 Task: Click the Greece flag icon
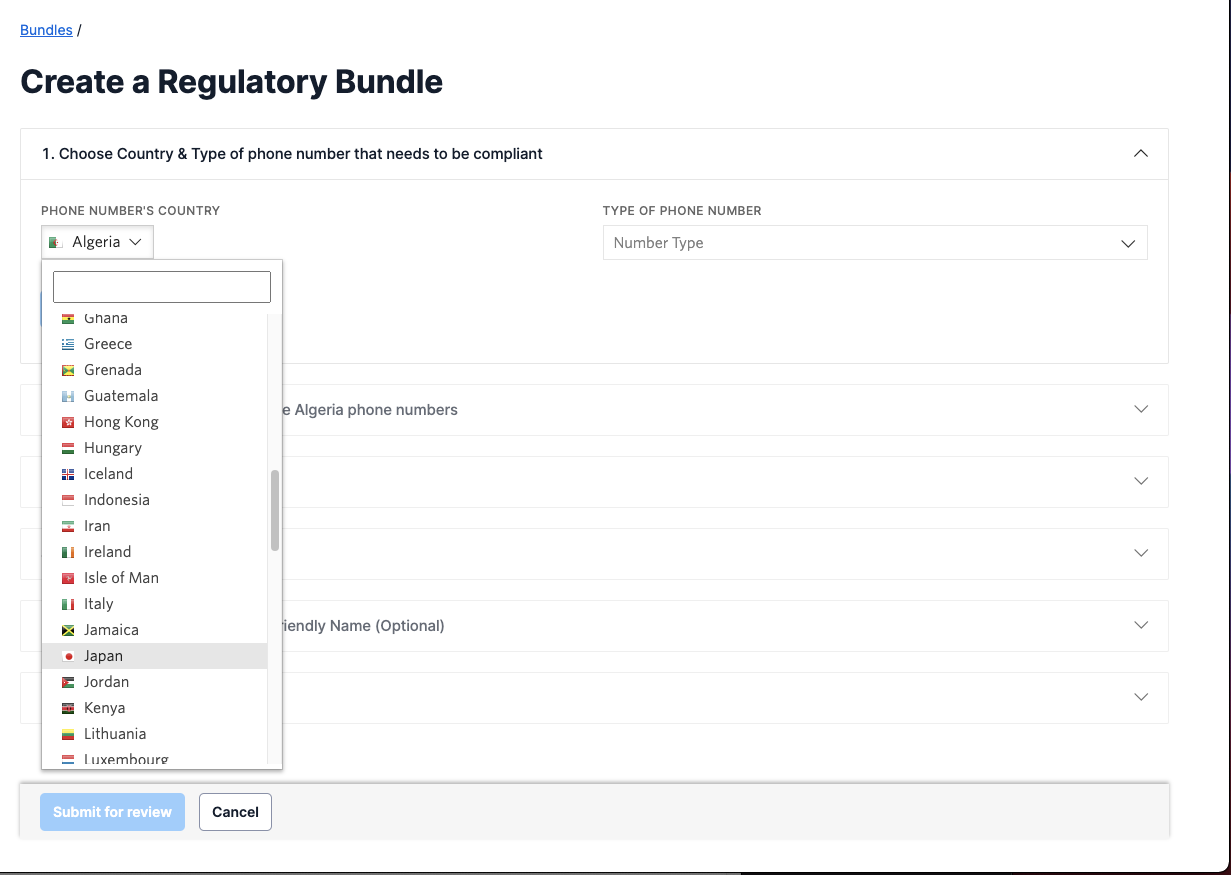pyautogui.click(x=68, y=344)
